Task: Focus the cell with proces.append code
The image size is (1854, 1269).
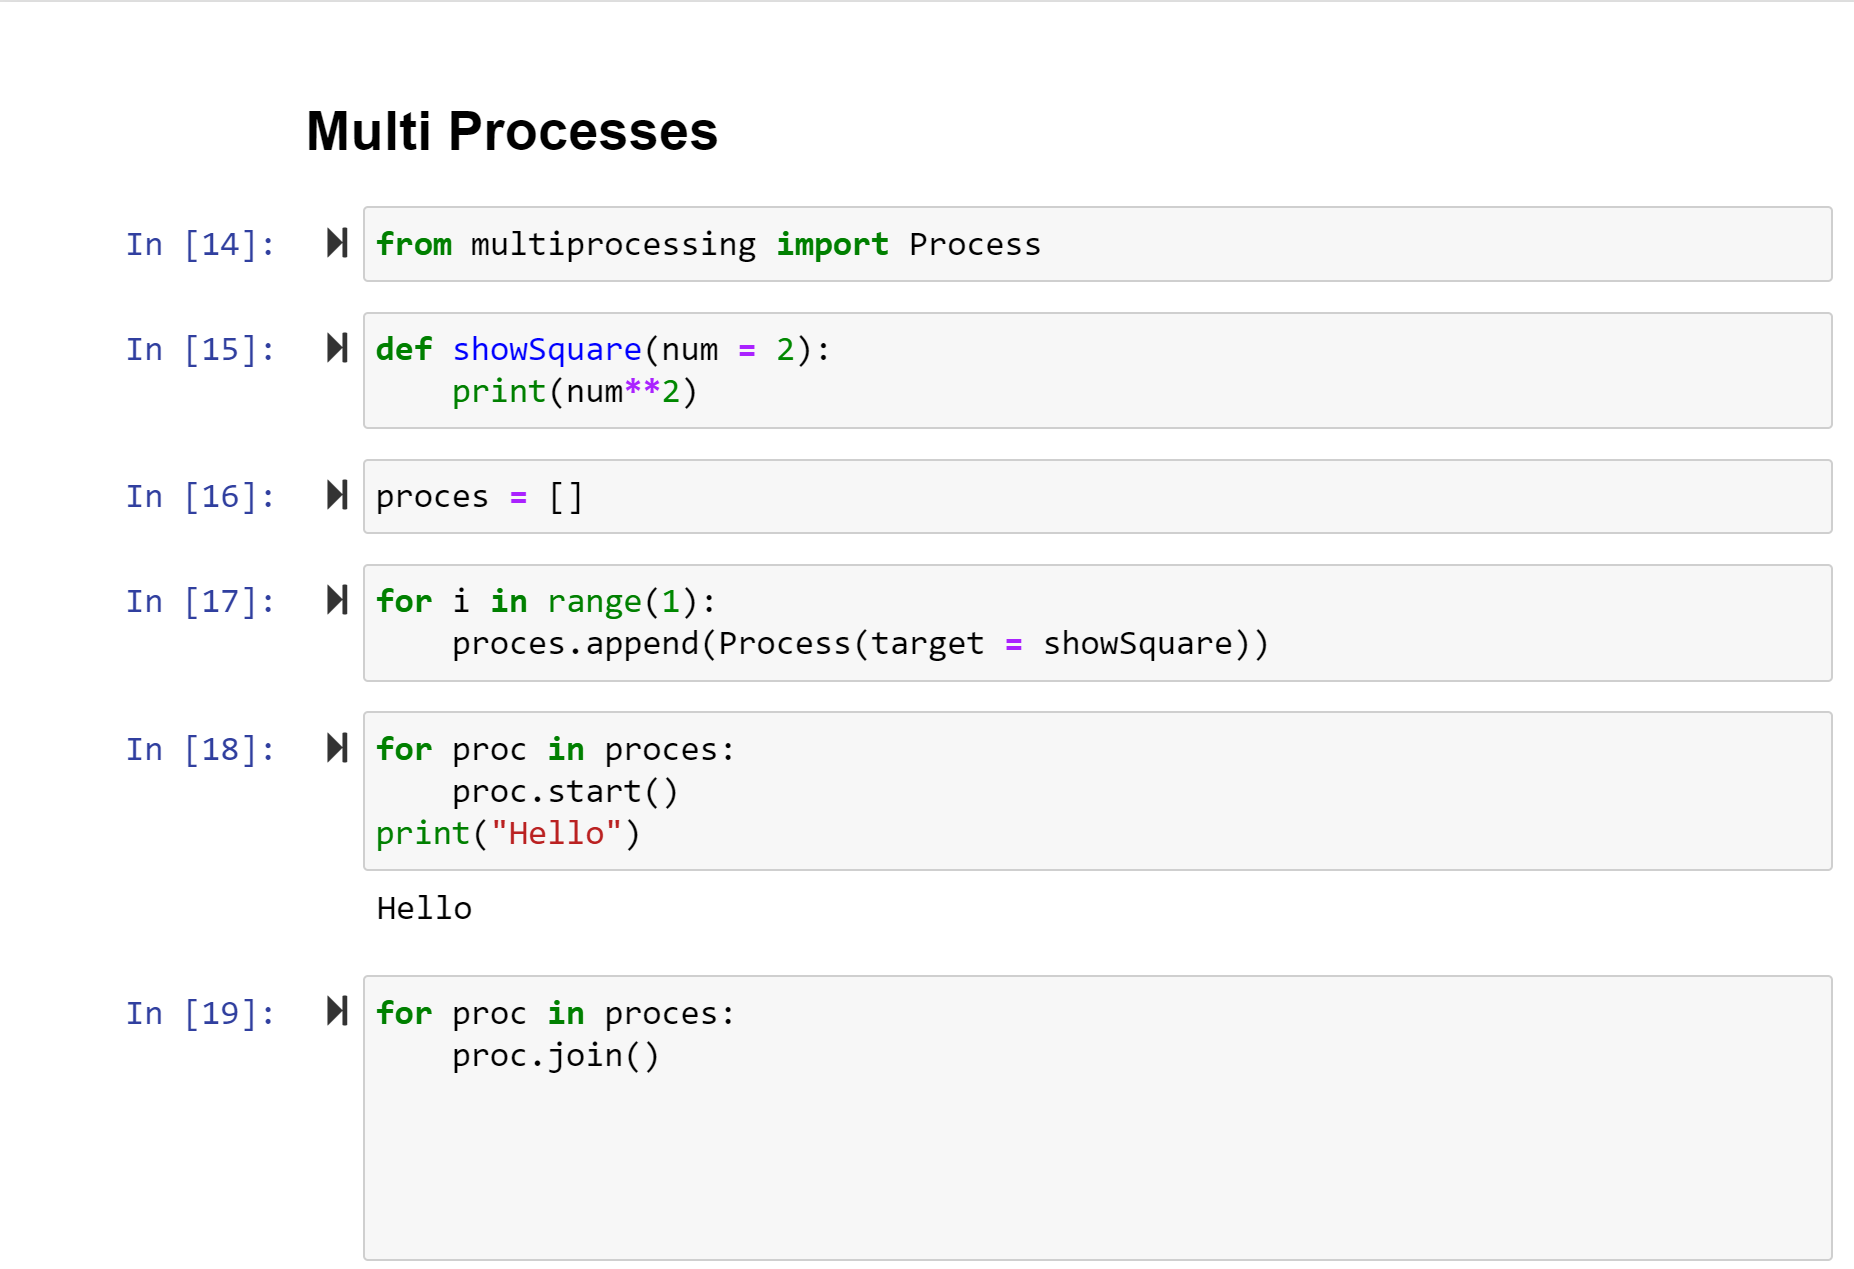Action: tap(1097, 623)
